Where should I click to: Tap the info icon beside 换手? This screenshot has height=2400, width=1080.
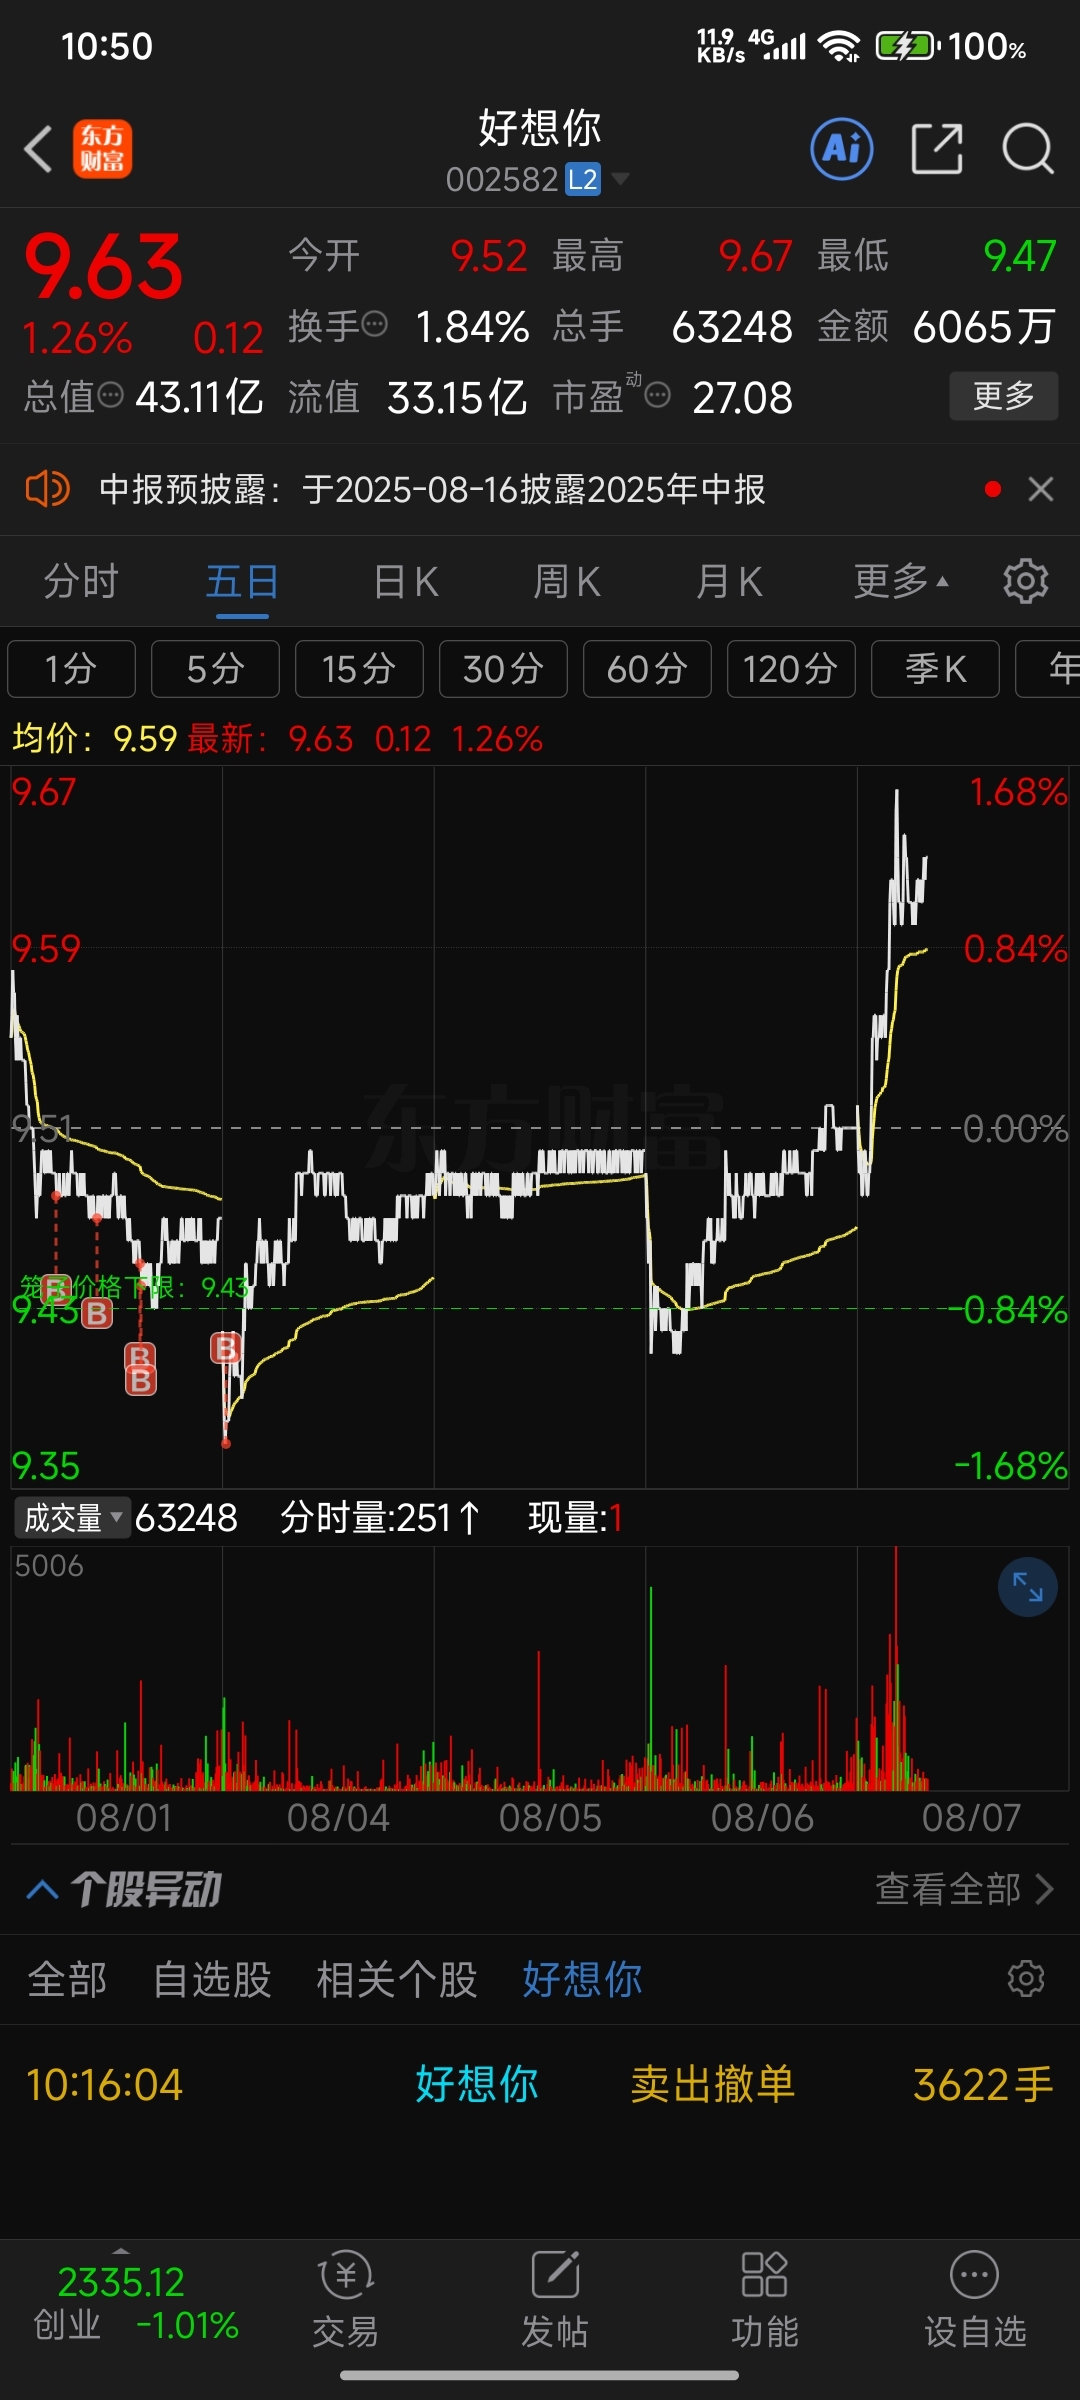tap(375, 325)
